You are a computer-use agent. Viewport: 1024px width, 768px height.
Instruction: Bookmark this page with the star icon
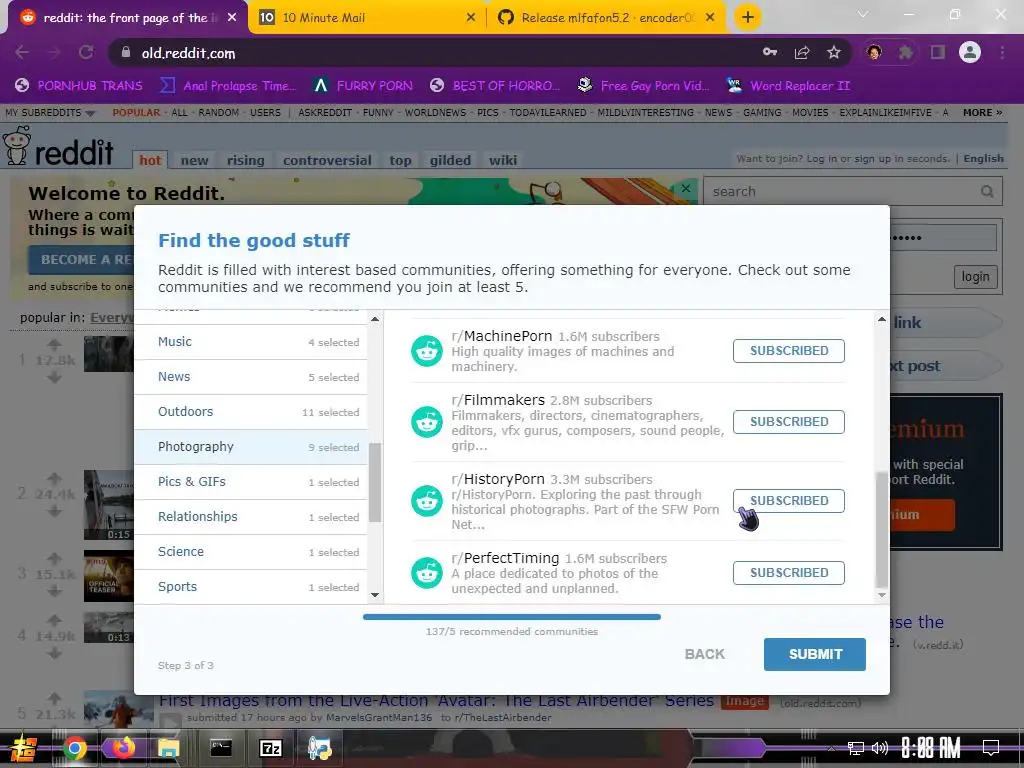click(833, 53)
